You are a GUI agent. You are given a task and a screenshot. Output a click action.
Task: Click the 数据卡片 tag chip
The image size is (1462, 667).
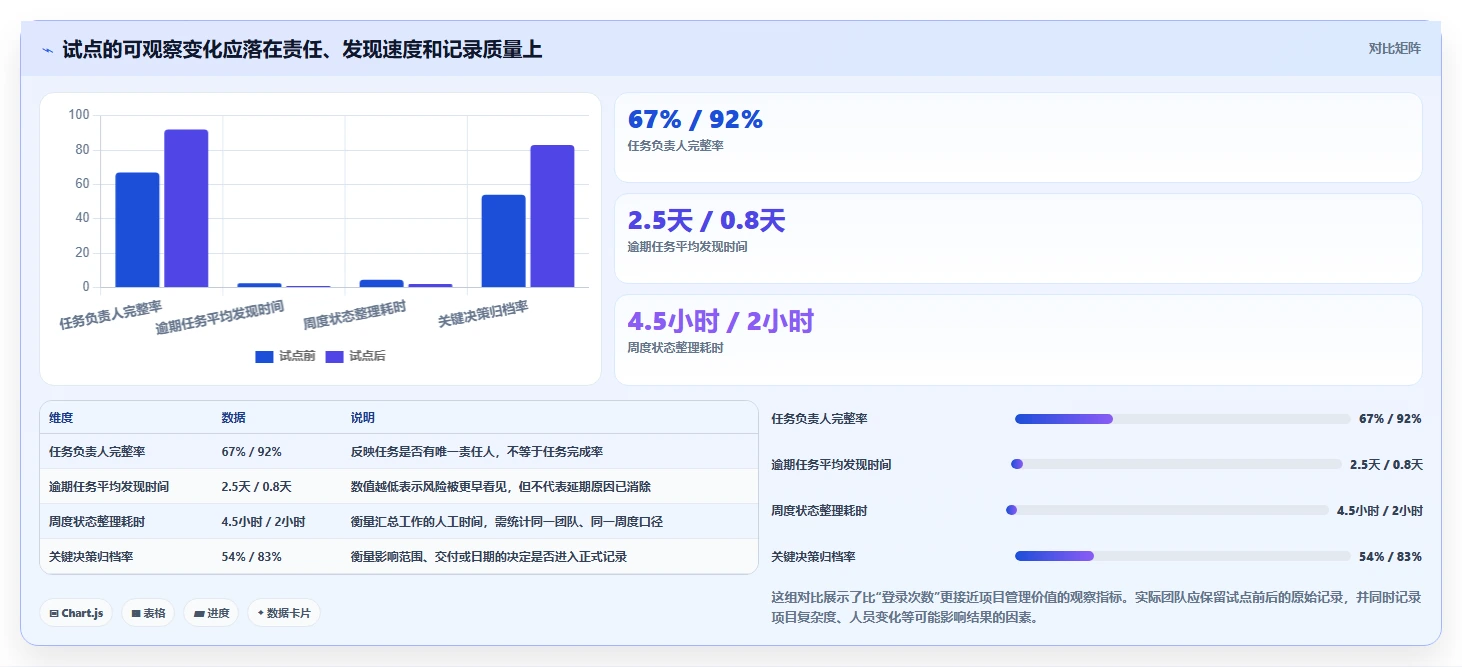click(284, 613)
